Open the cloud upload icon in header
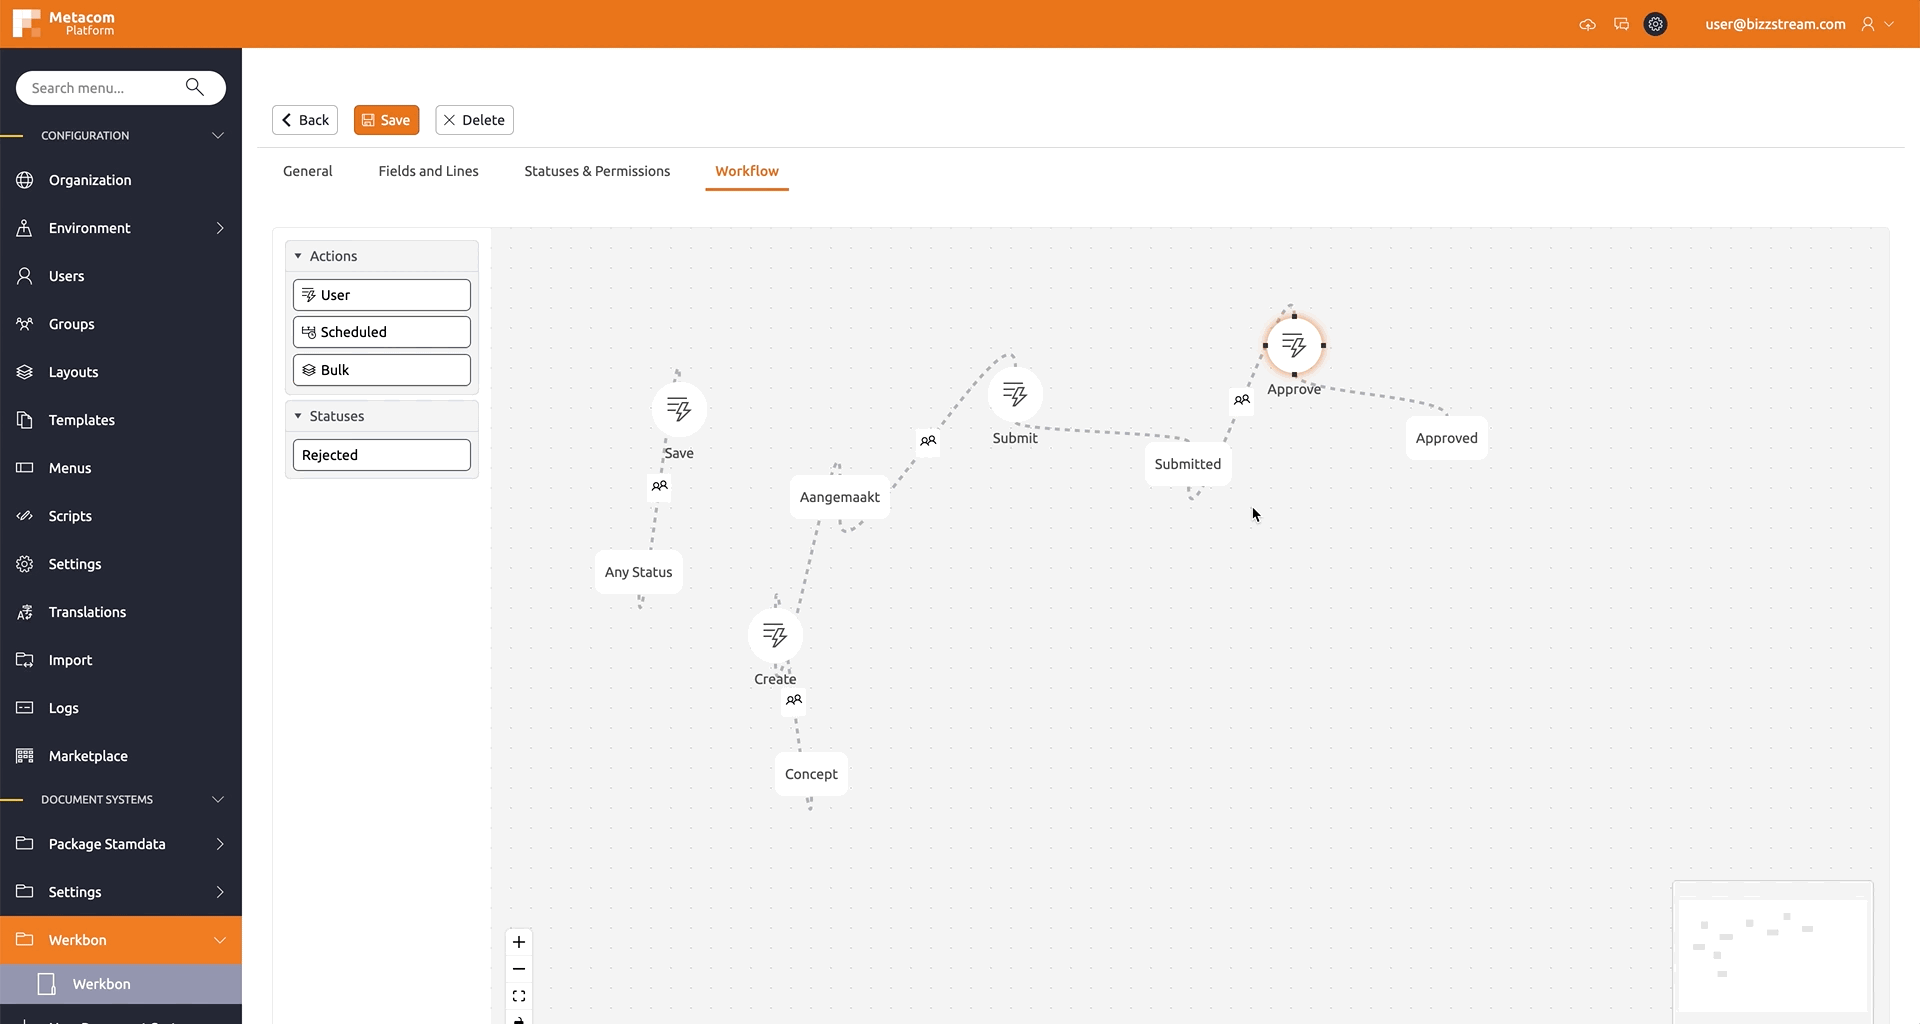Viewport: 1920px width, 1024px height. point(1587,24)
